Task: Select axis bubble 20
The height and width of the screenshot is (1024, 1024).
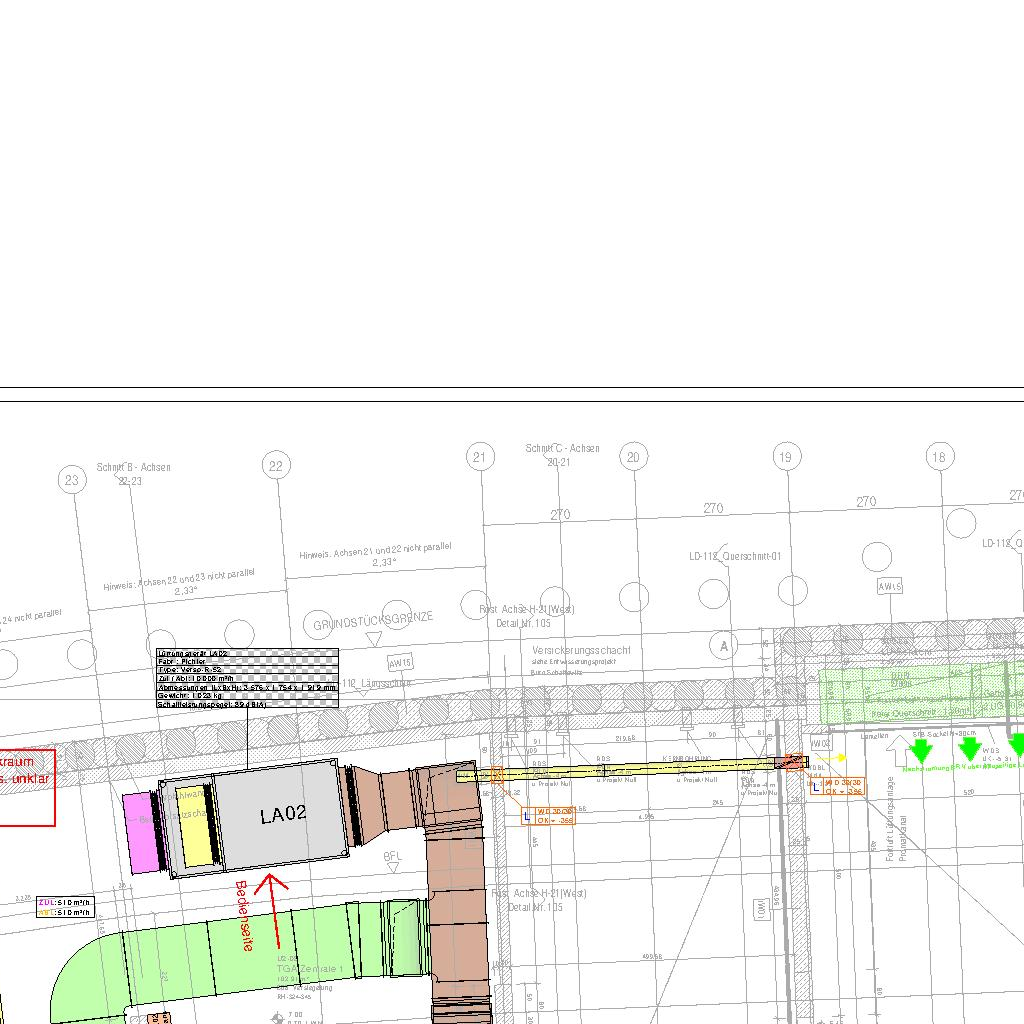Action: click(x=633, y=456)
